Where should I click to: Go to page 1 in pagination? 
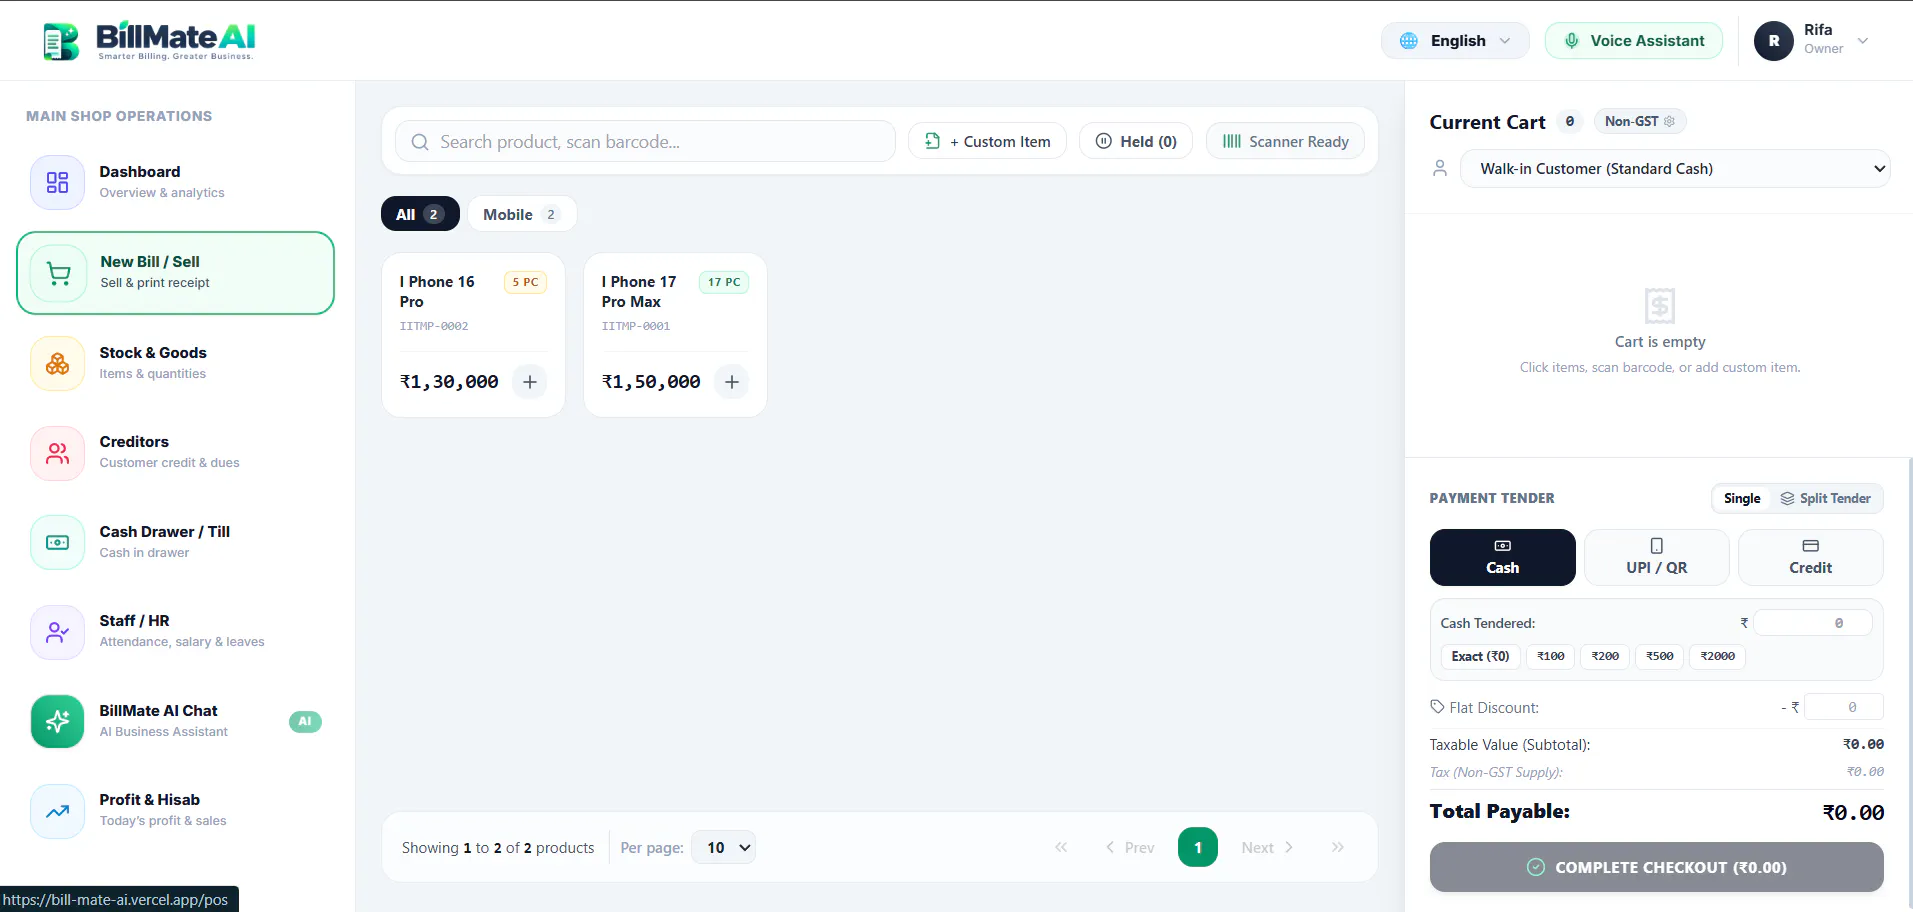tap(1198, 847)
